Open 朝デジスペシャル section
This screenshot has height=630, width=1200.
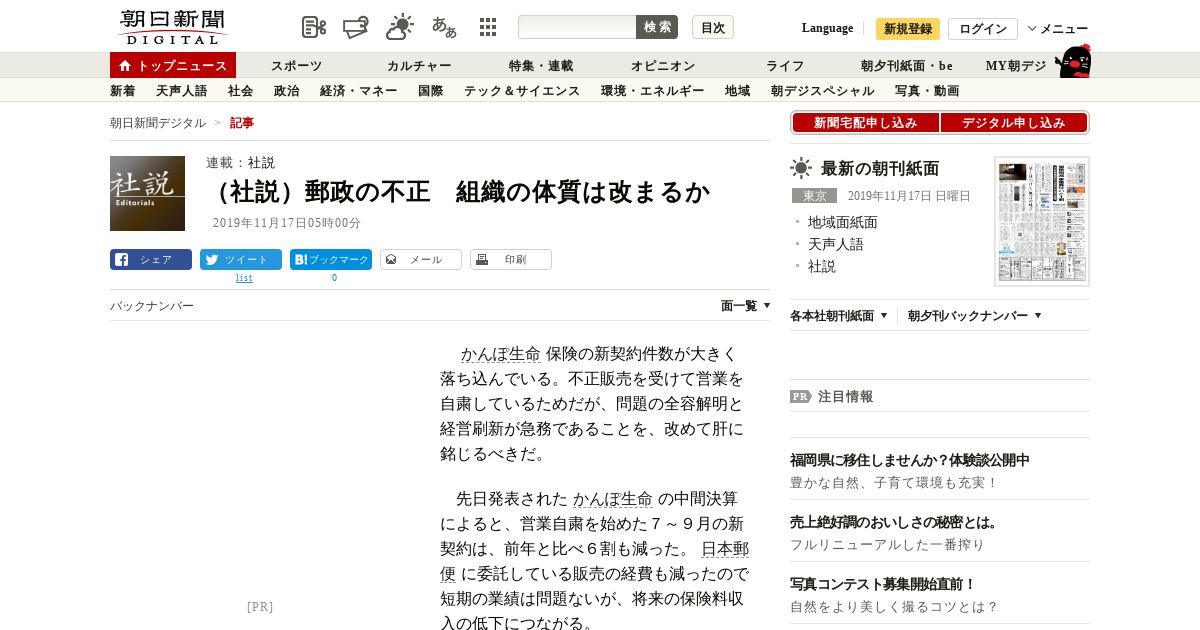pos(823,91)
